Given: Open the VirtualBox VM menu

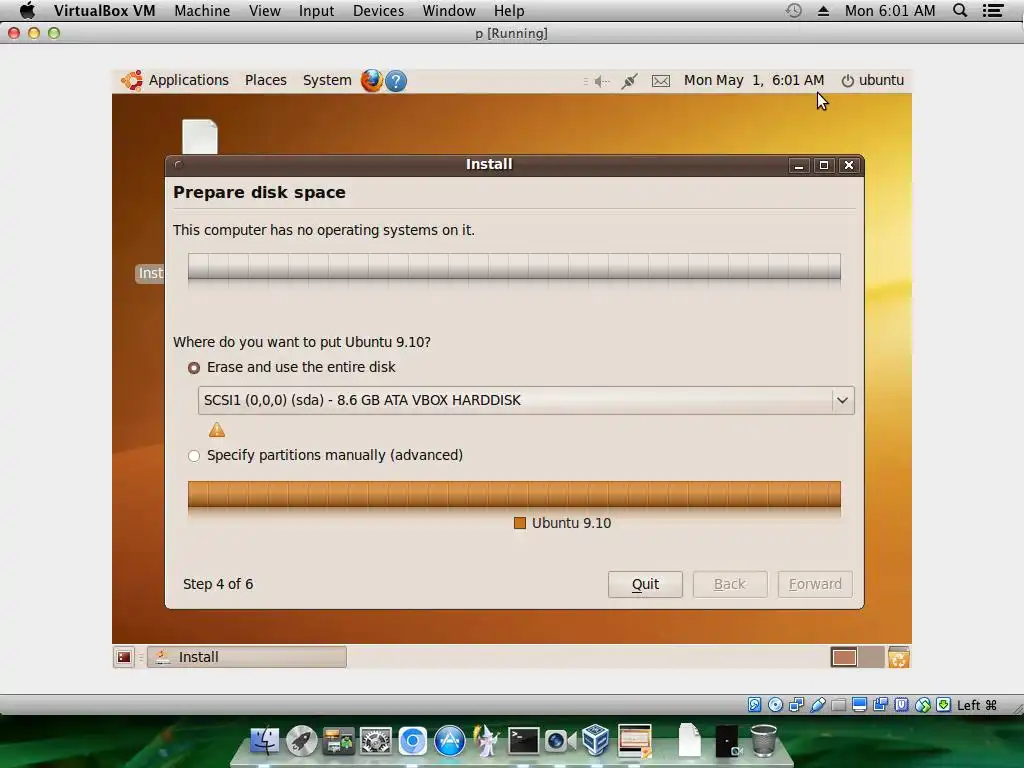Looking at the screenshot, I should click(x=104, y=10).
